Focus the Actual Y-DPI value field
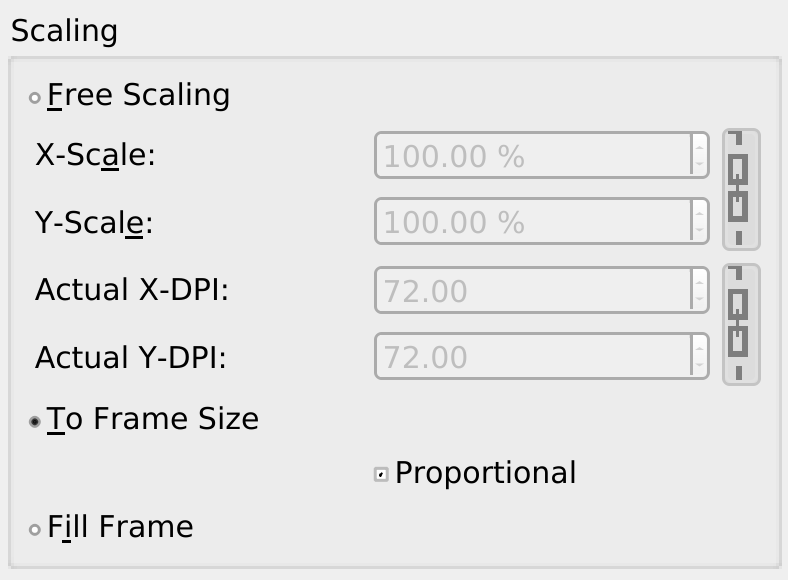 (x=532, y=357)
